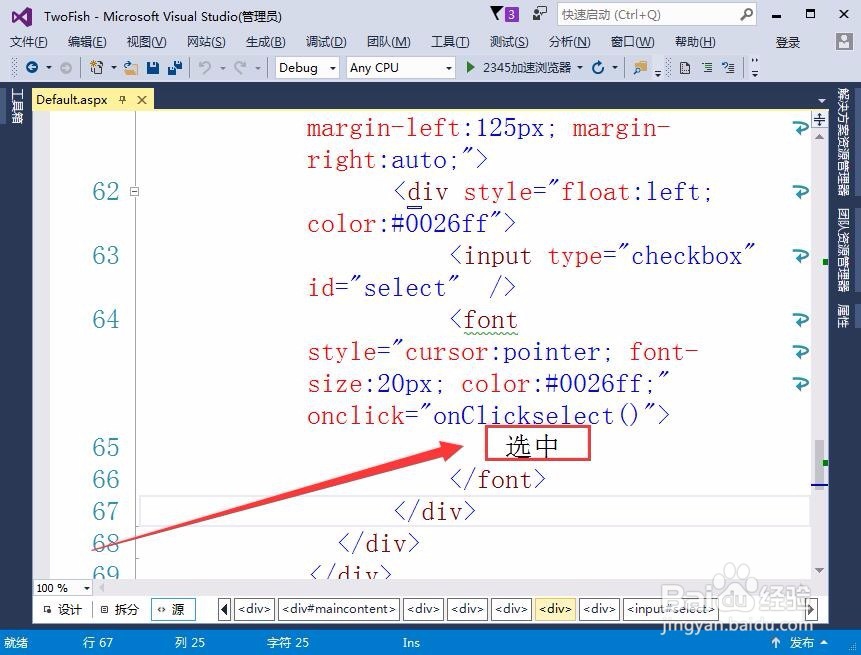Click the increase indent toolbar icon
The height and width of the screenshot is (655, 861).
coord(707,68)
